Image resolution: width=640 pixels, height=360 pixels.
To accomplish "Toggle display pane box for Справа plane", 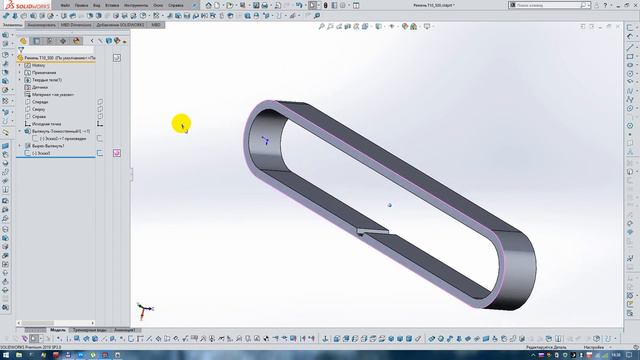I will point(100,117).
